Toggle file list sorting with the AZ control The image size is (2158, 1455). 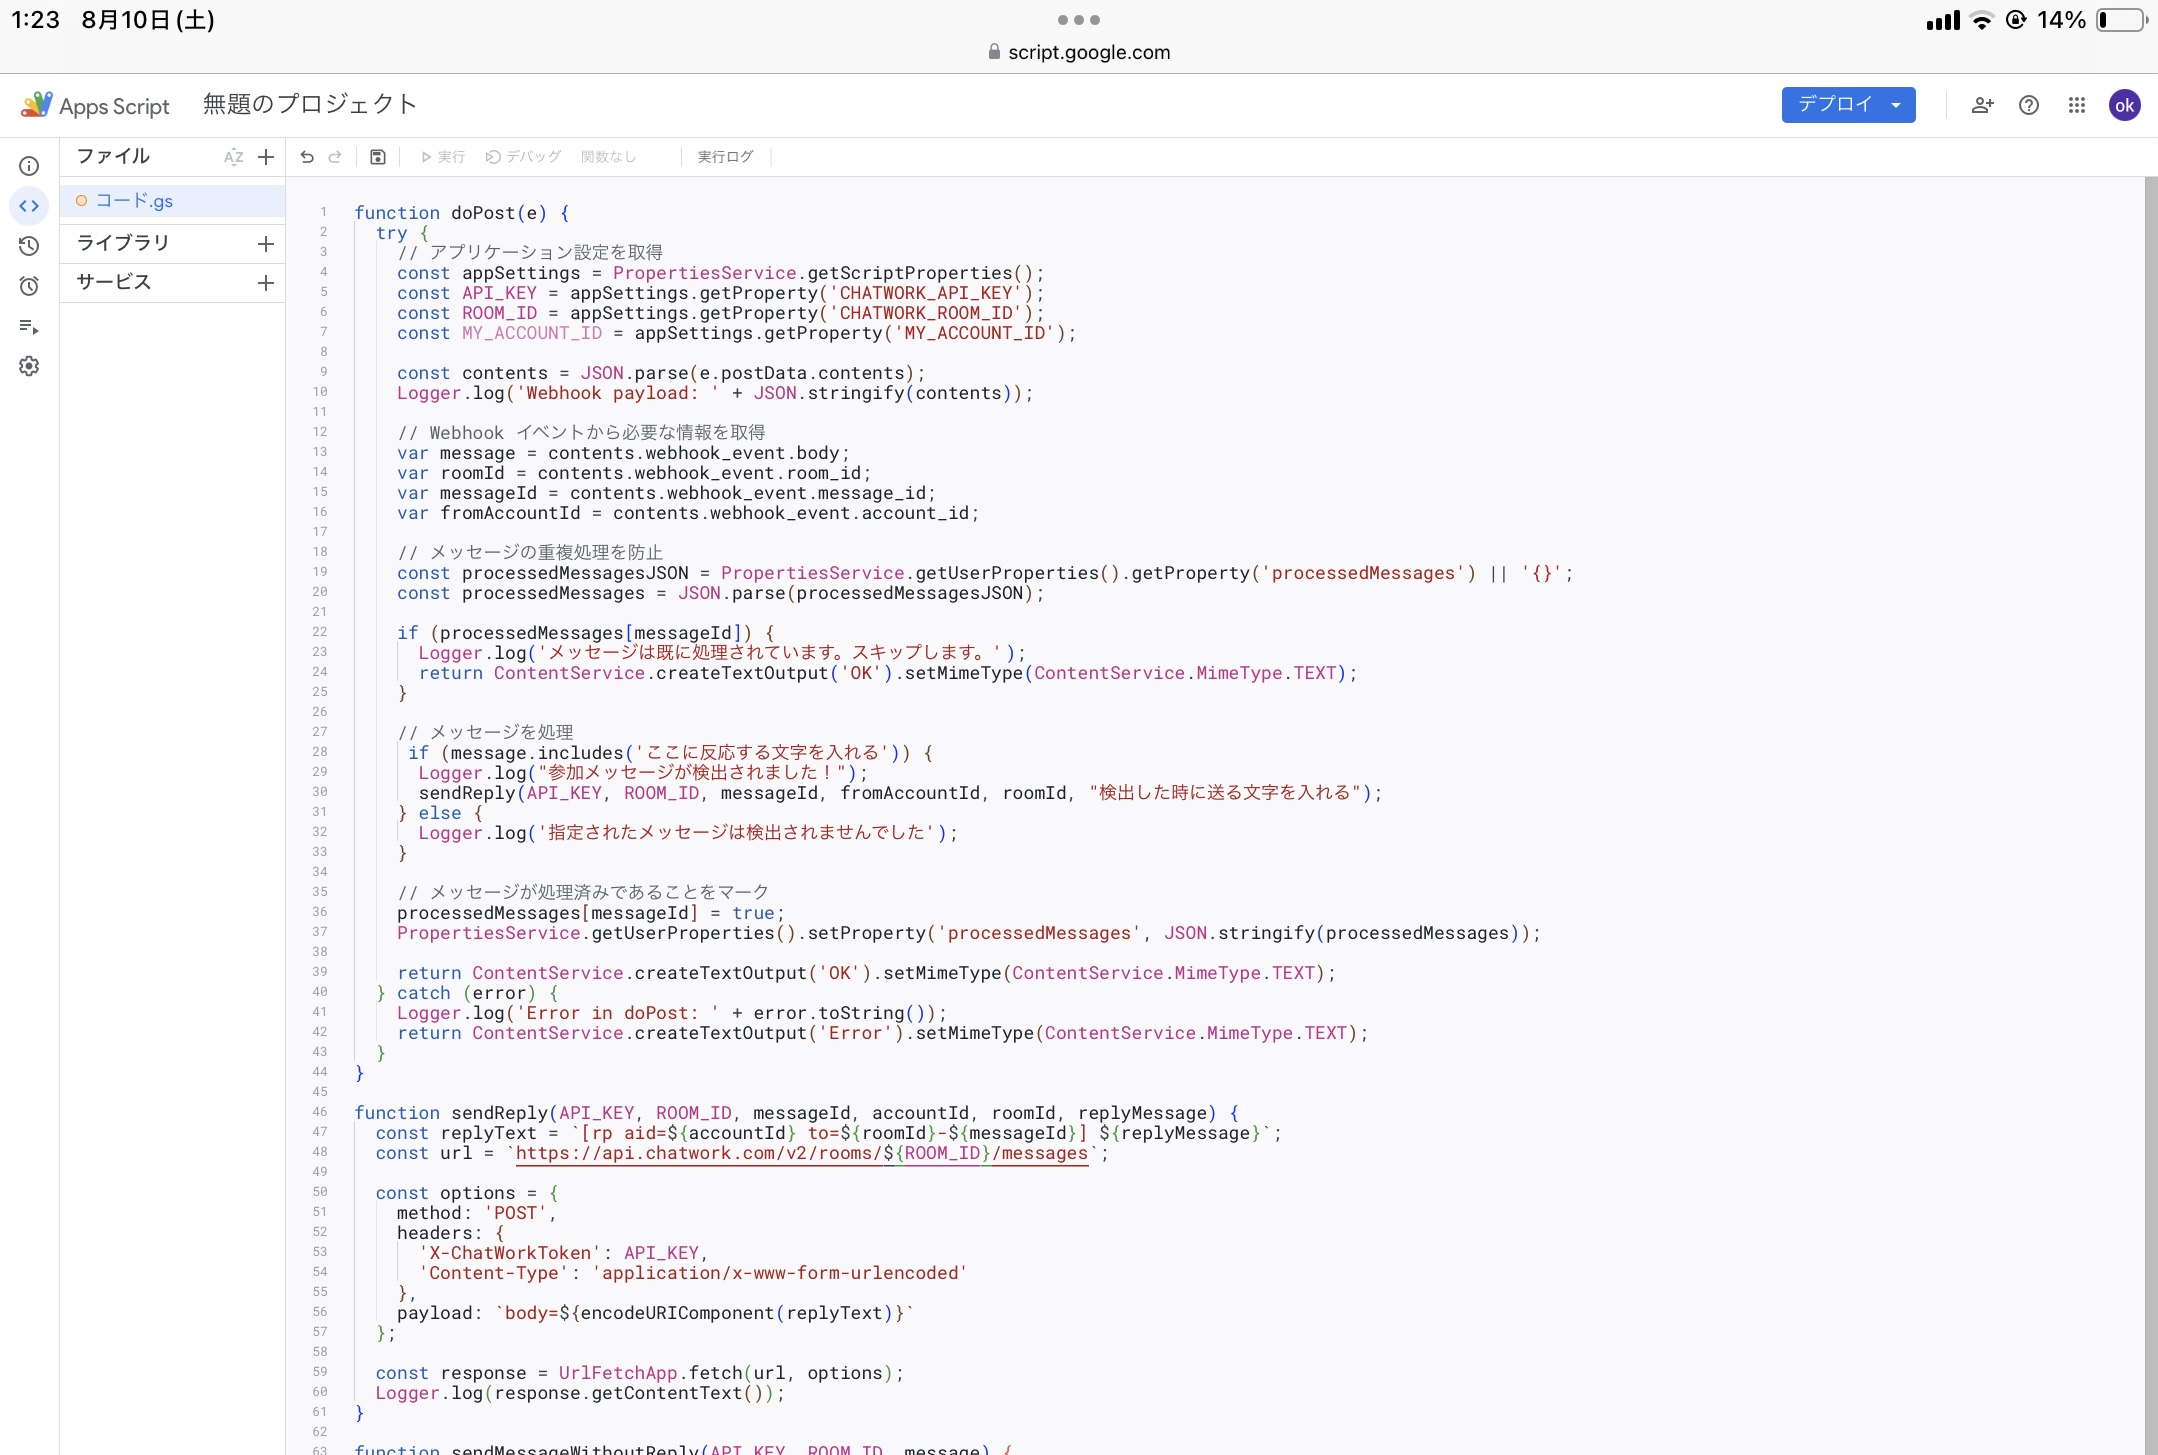click(234, 156)
